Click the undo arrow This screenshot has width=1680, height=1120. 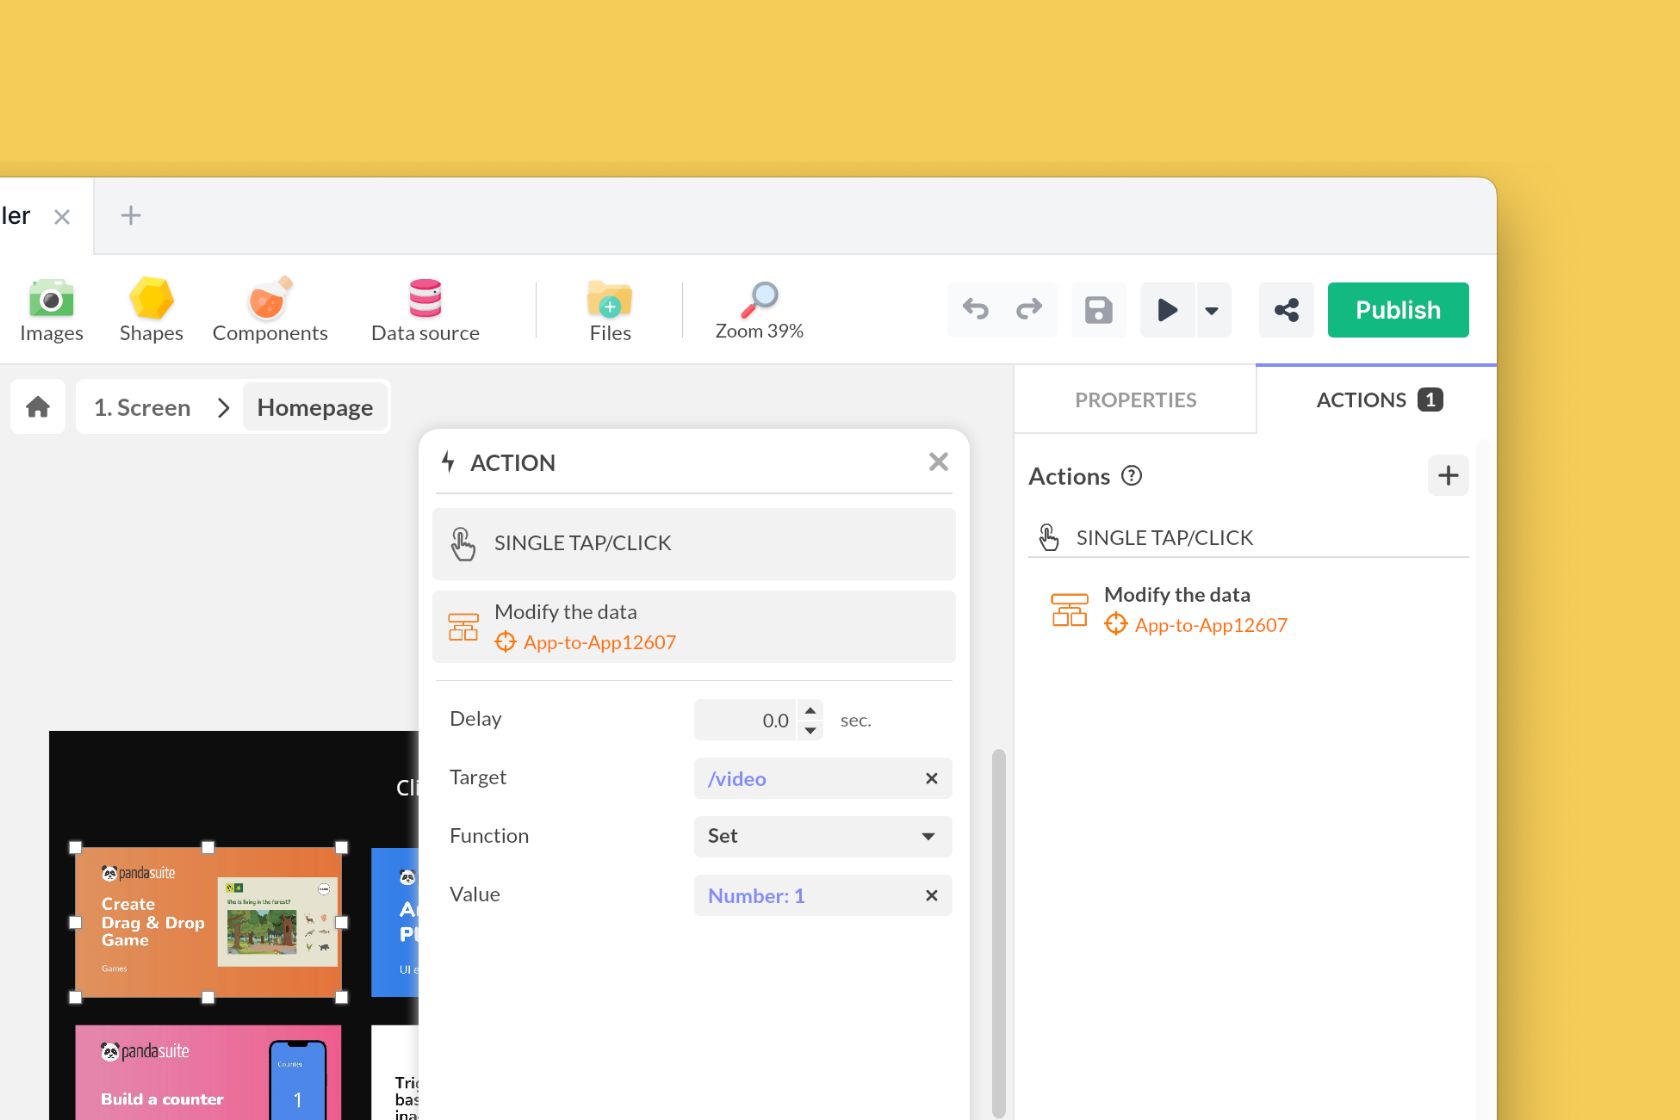coord(975,310)
